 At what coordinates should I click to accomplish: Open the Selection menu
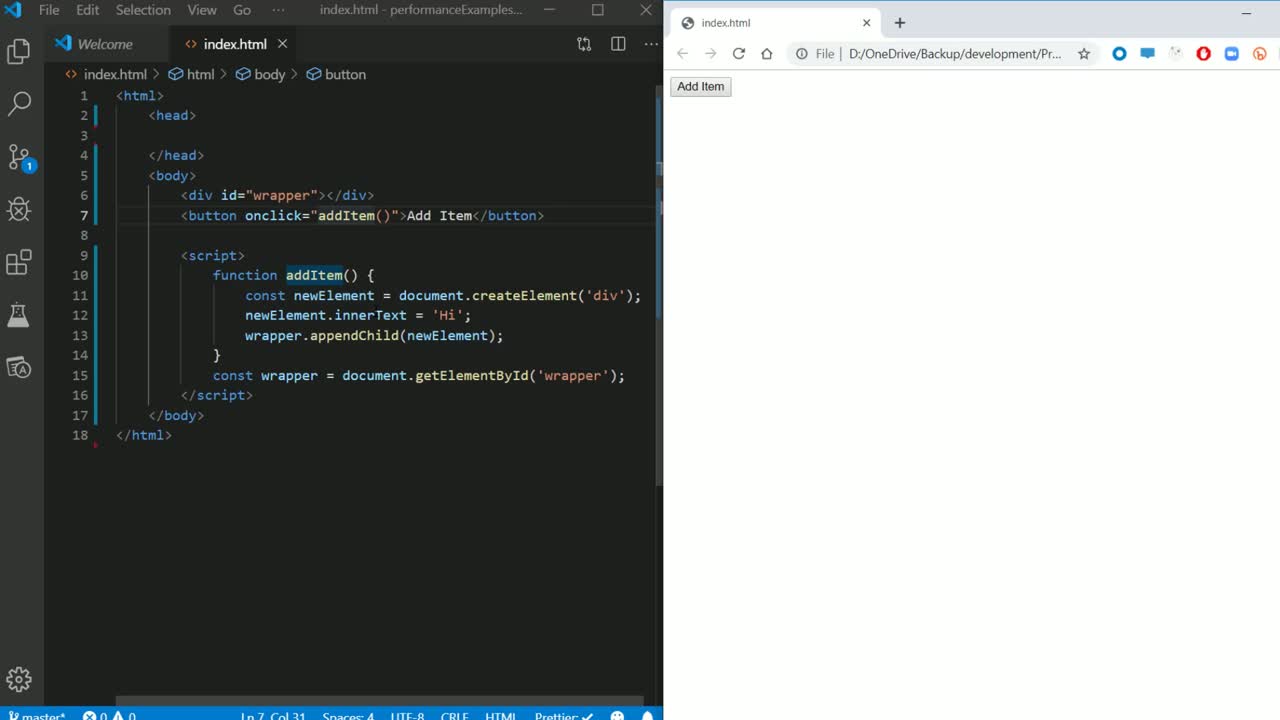[143, 10]
